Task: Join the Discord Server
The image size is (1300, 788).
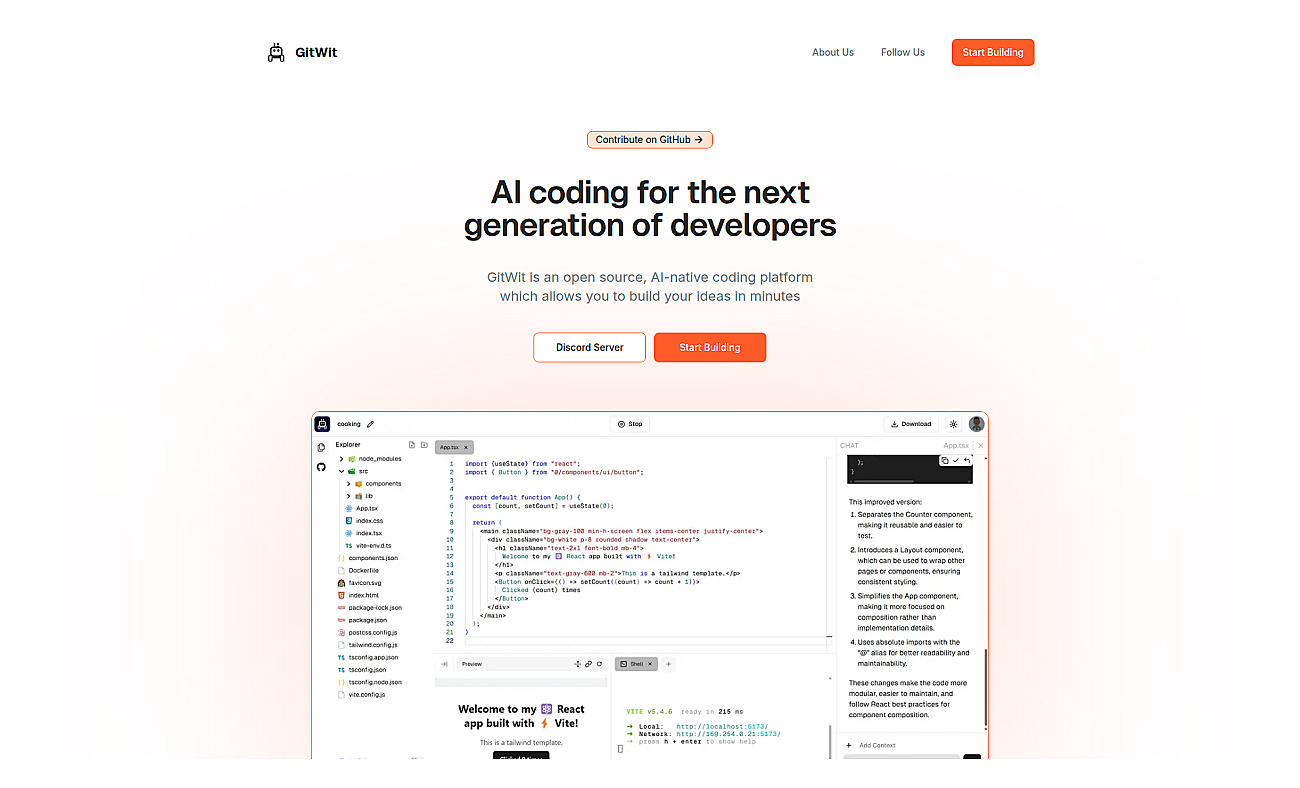Action: [590, 347]
